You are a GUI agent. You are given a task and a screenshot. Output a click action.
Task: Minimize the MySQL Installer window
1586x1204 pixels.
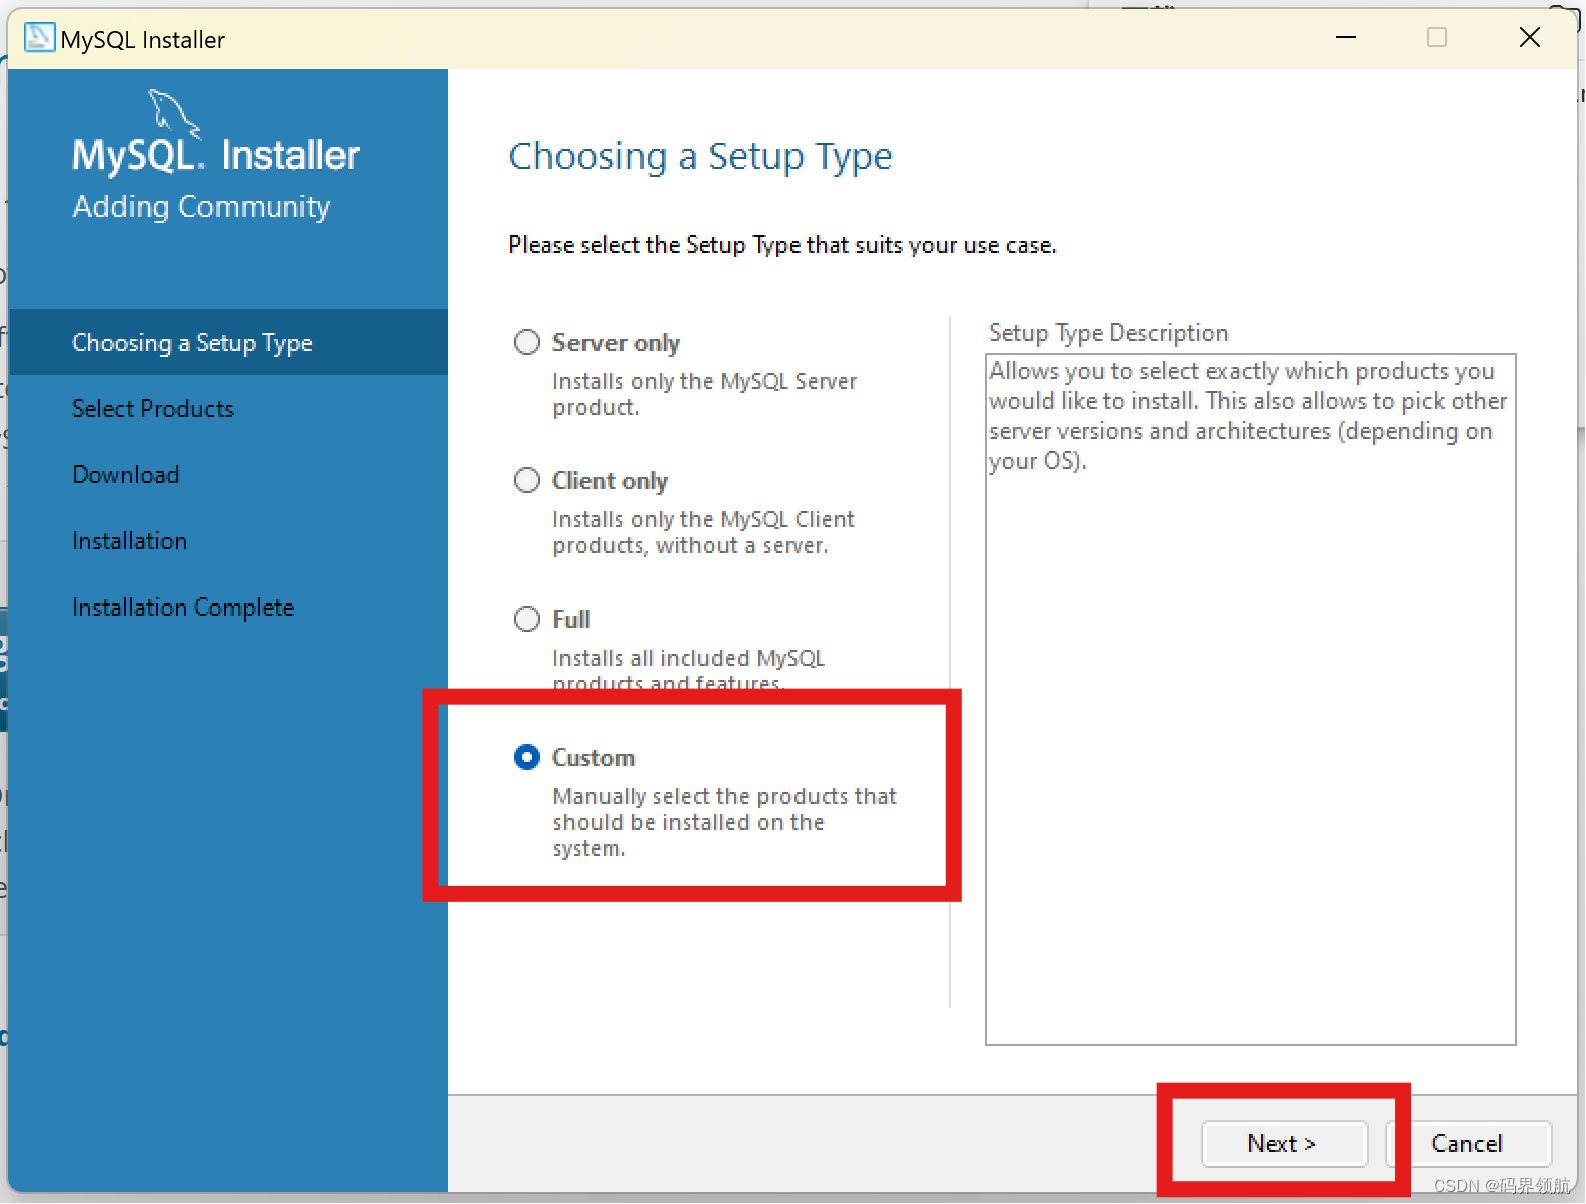[1346, 38]
